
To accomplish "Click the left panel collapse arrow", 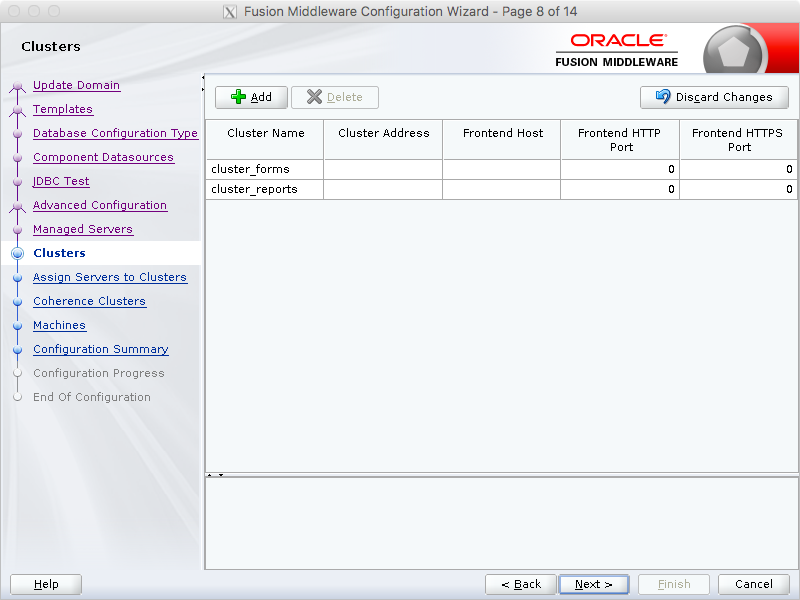I will 203,78.
